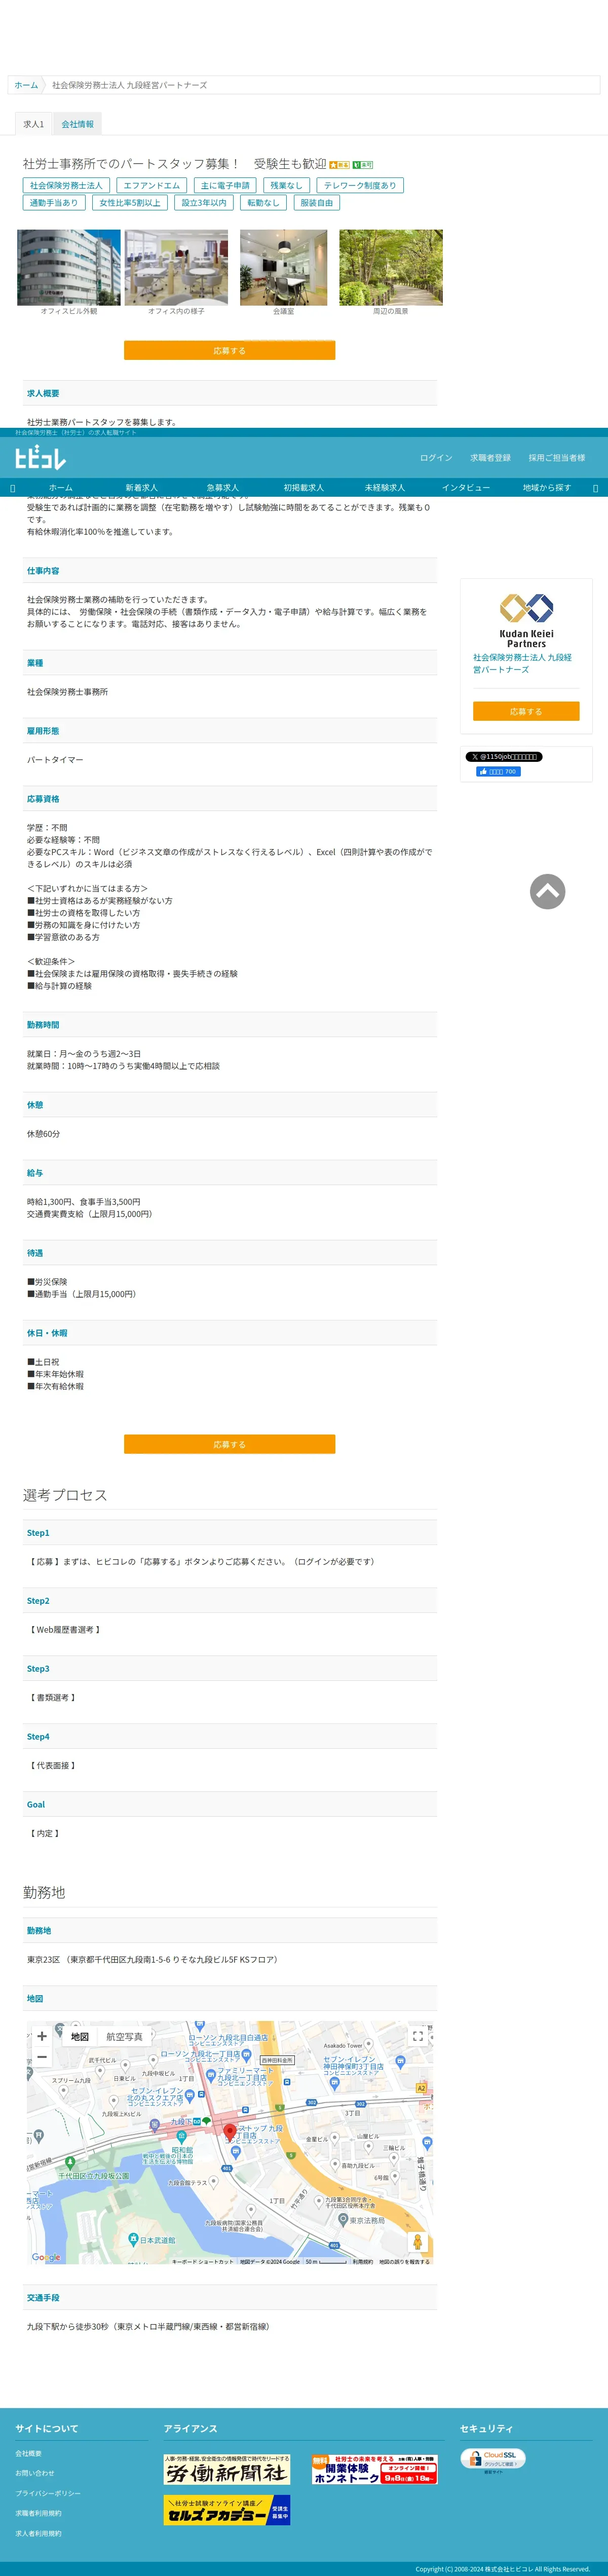This screenshot has width=608, height=2576.
Task: Open the プライバシーポリシー footer link
Action: [x=48, y=2493]
